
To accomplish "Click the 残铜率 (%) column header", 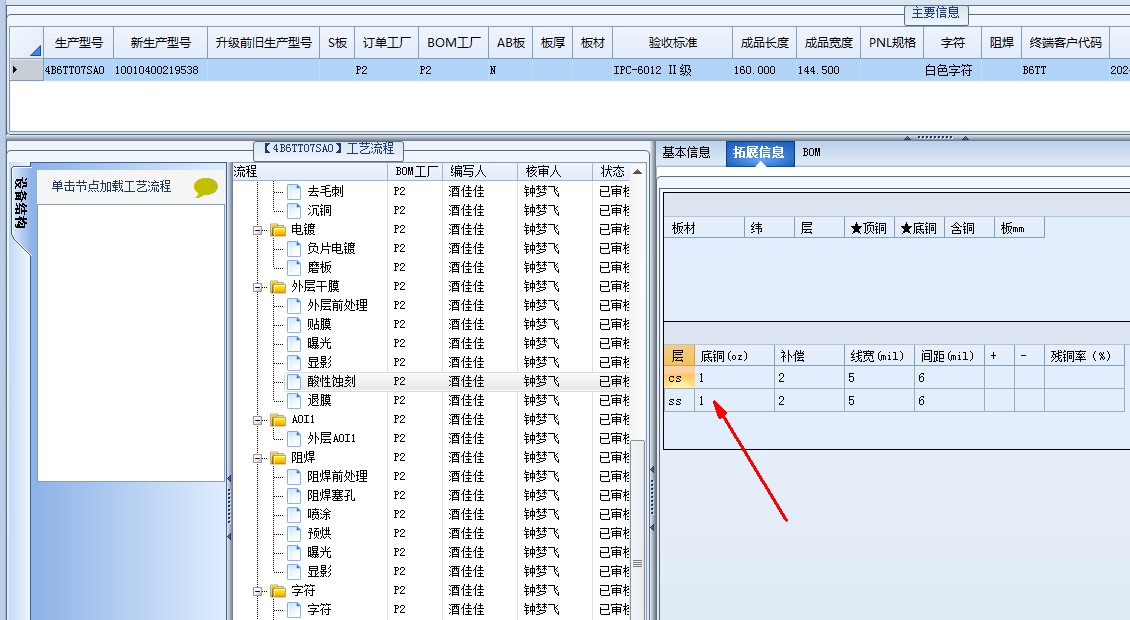I will [x=1083, y=356].
